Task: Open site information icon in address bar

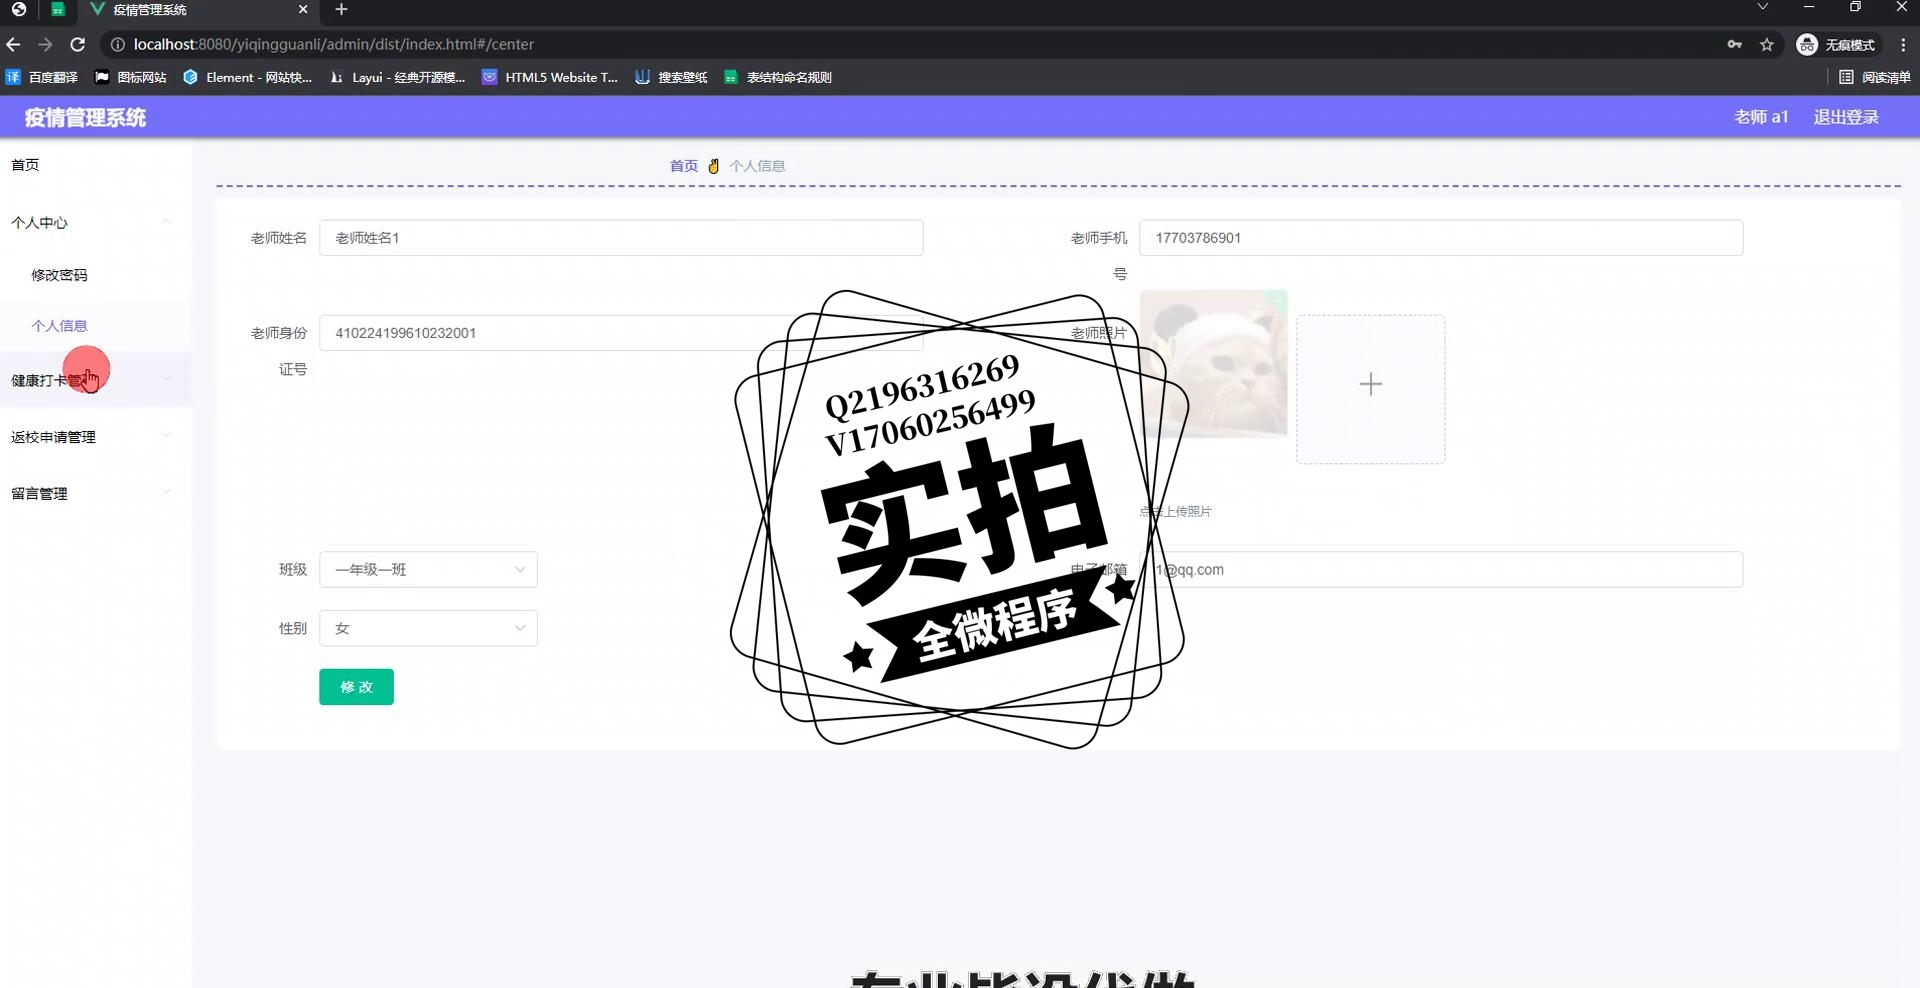Action: pyautogui.click(x=117, y=44)
